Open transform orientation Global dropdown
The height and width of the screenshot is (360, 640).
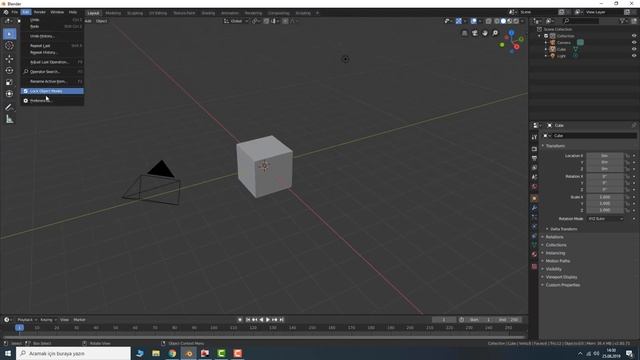(x=236, y=21)
